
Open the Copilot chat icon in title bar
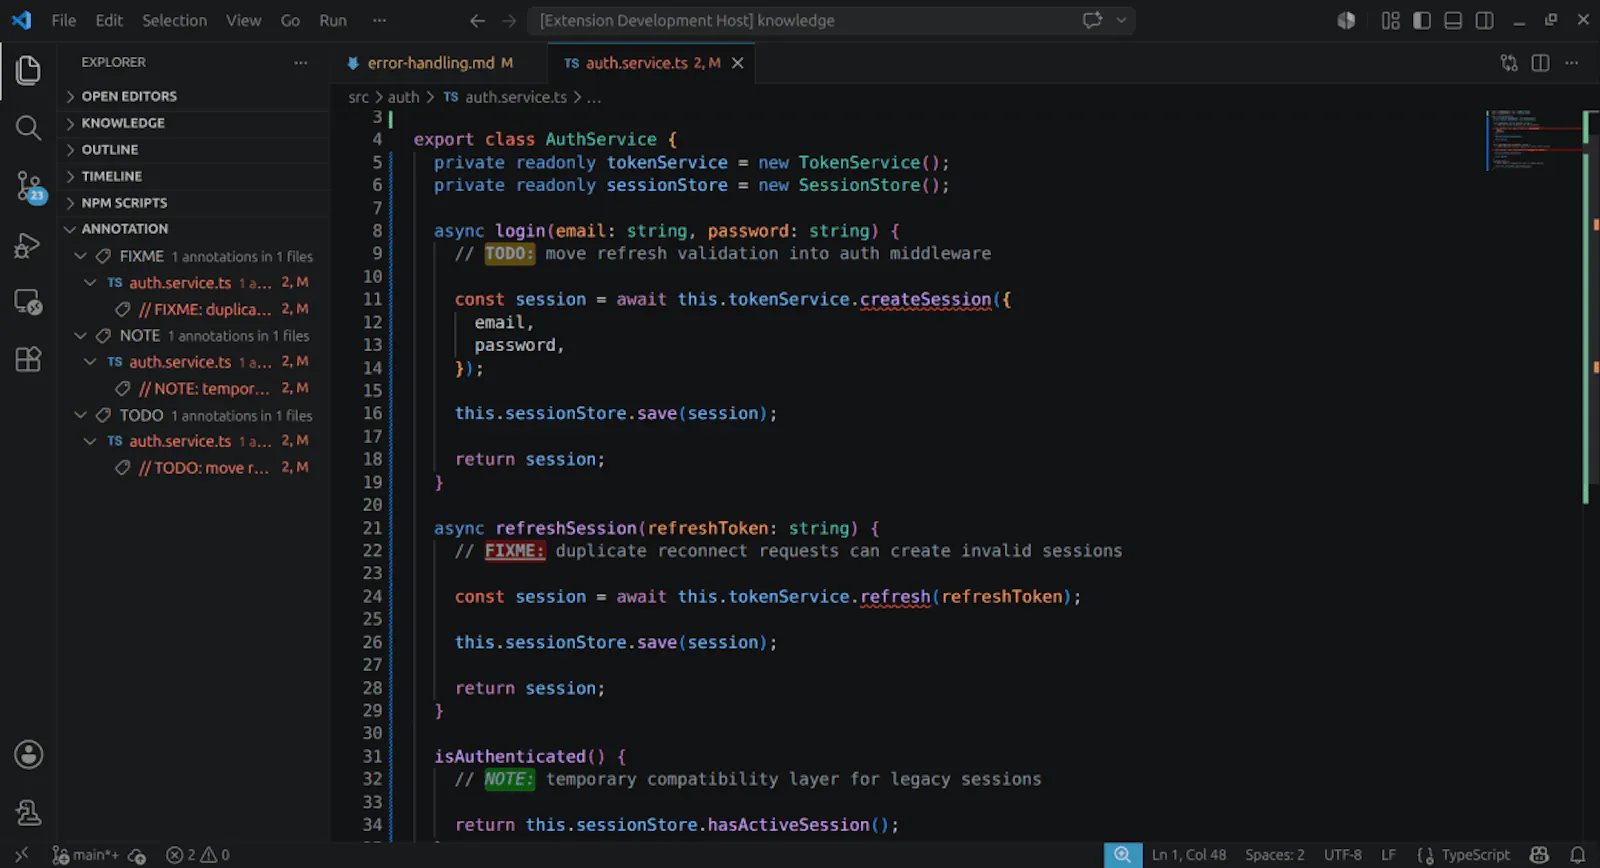1092,20
